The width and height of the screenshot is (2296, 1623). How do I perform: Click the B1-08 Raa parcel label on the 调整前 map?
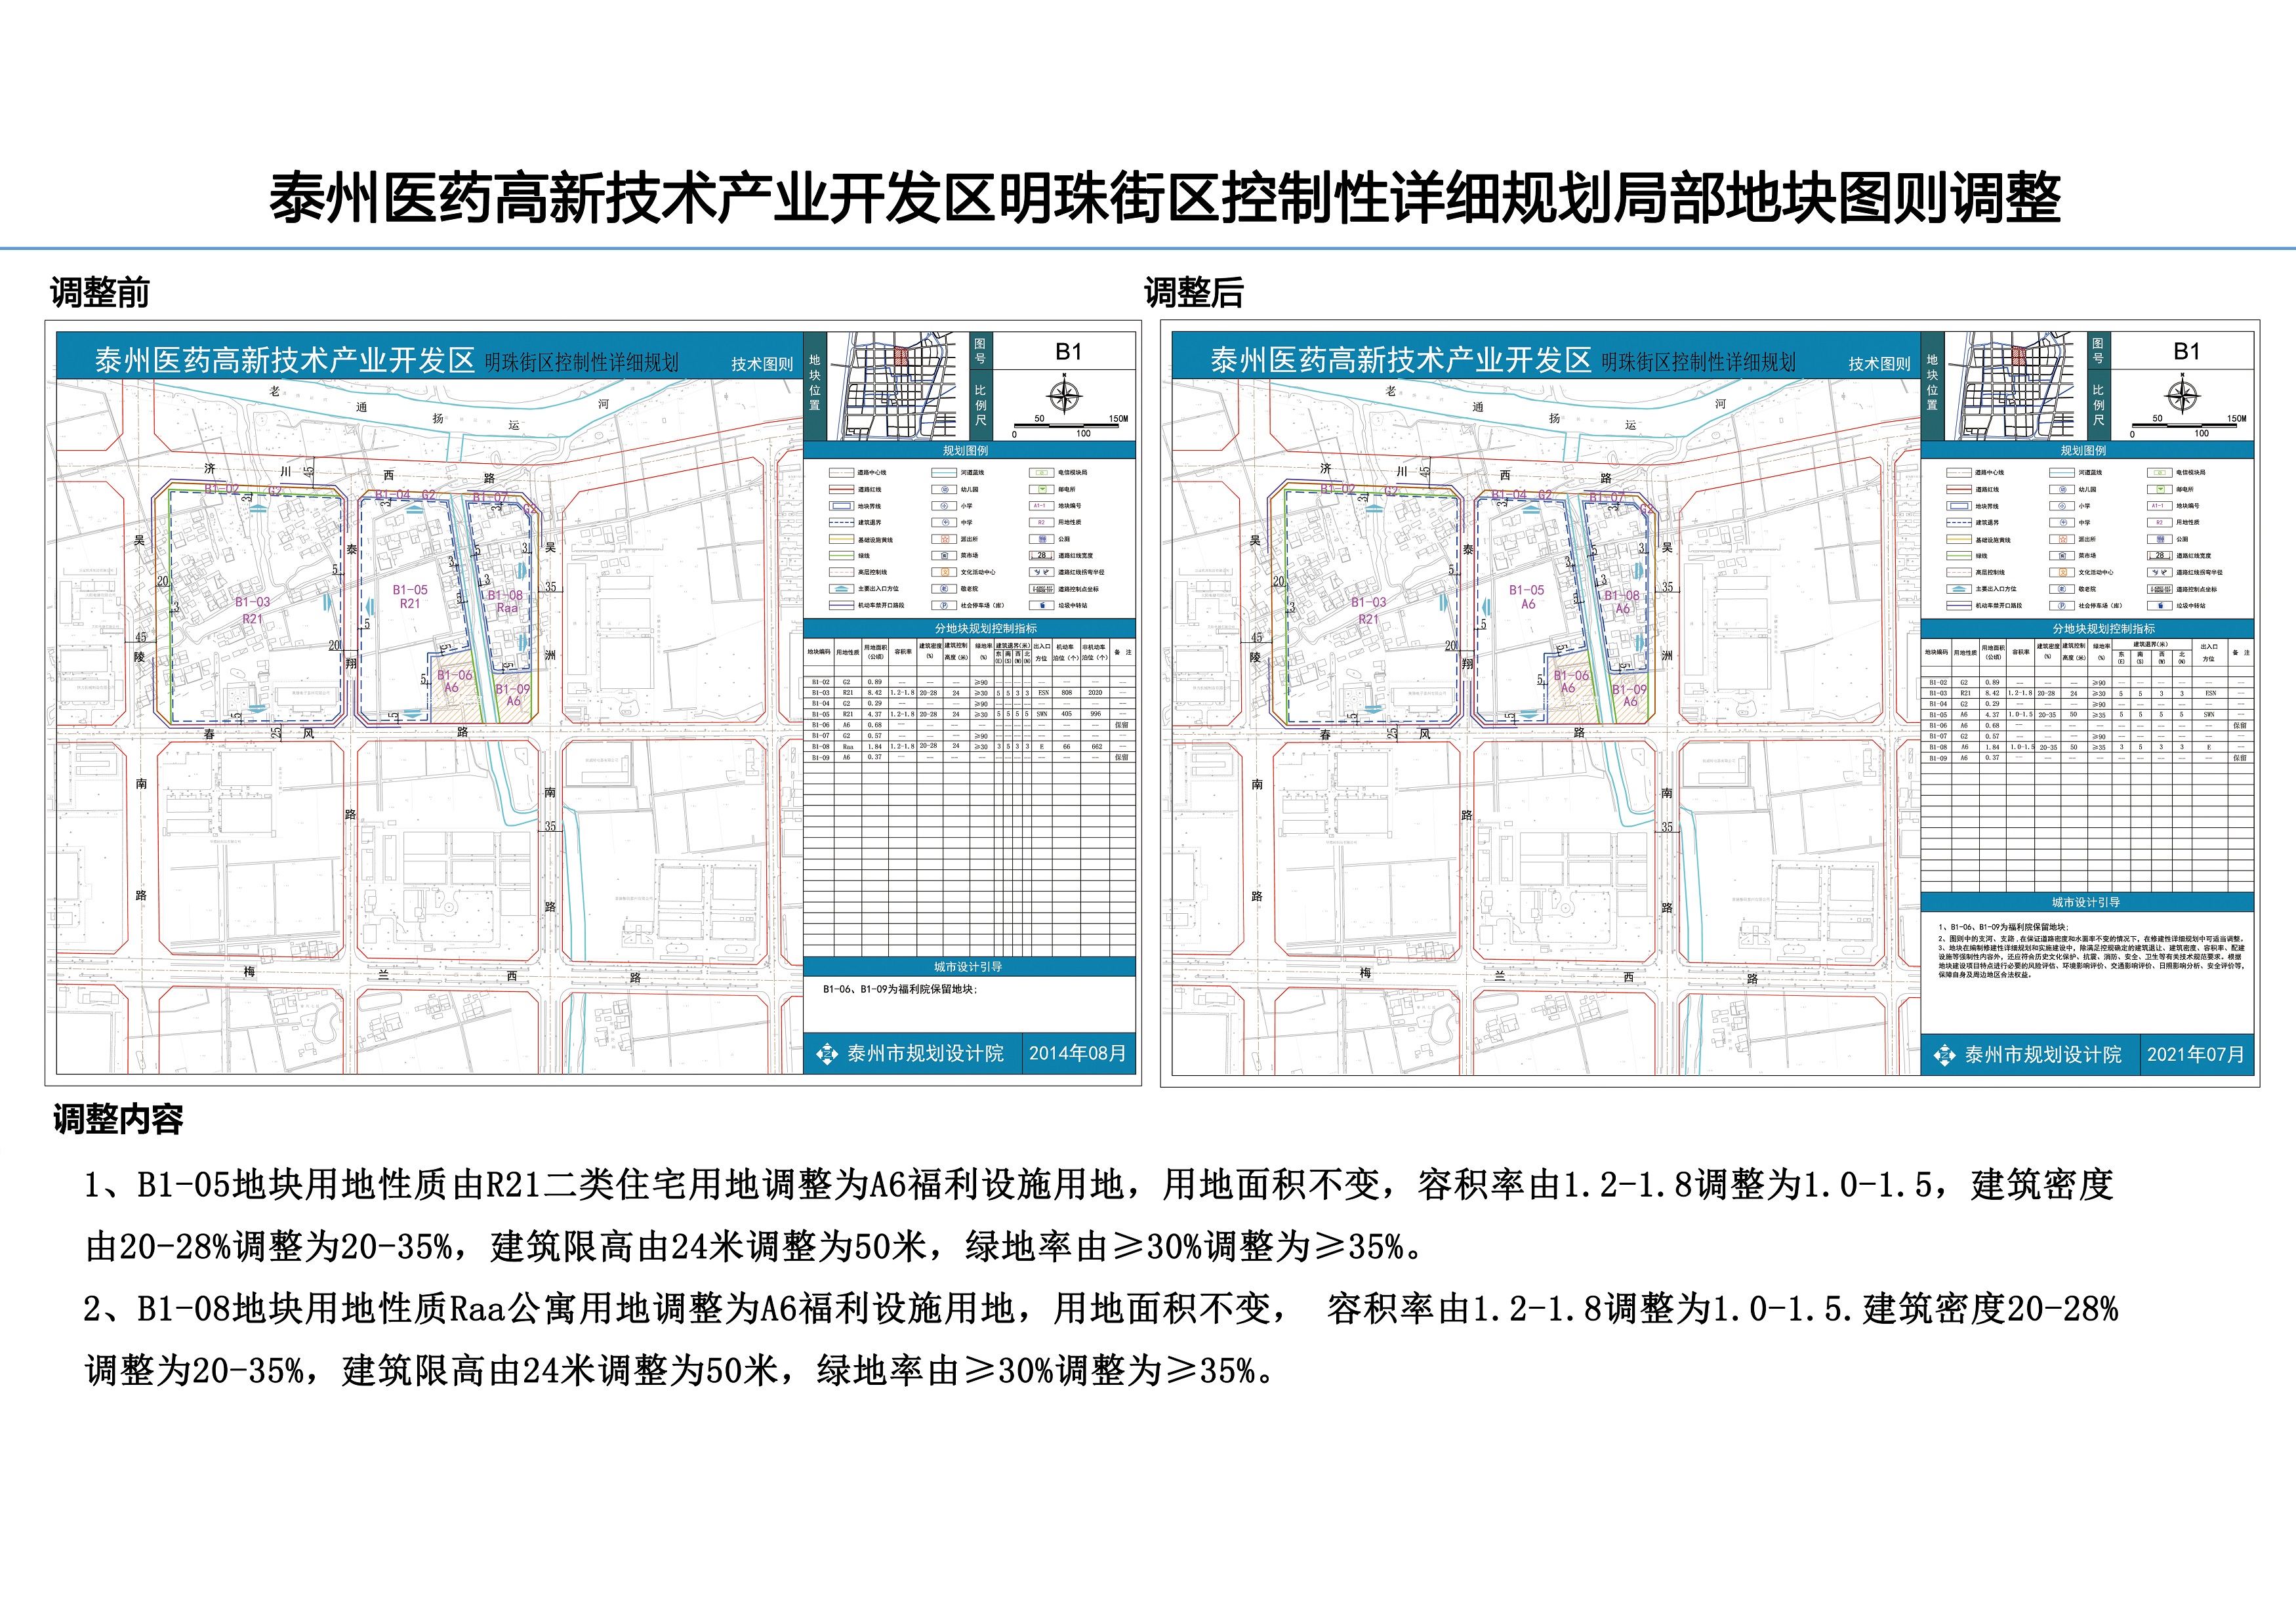point(506,601)
